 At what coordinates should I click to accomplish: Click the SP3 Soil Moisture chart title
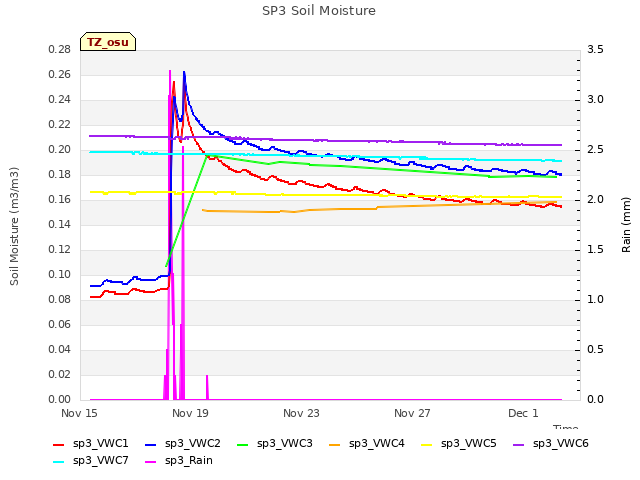click(x=319, y=11)
